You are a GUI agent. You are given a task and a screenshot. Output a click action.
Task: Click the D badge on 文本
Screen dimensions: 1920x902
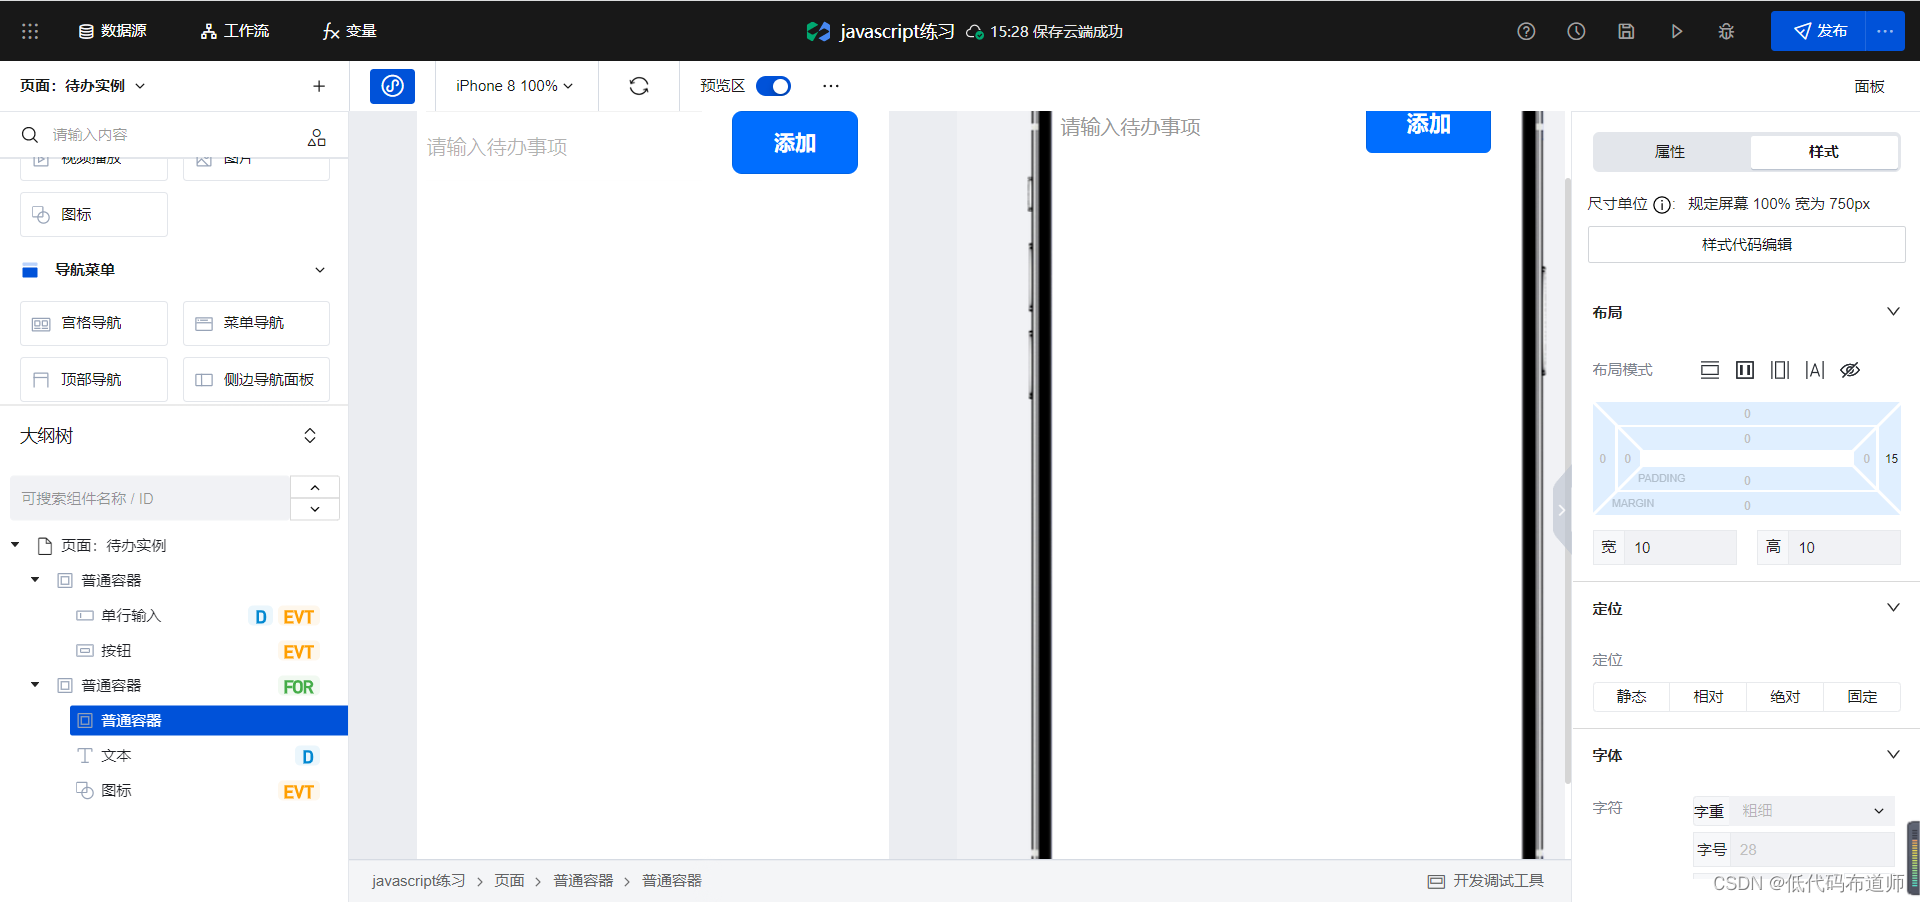tap(308, 757)
